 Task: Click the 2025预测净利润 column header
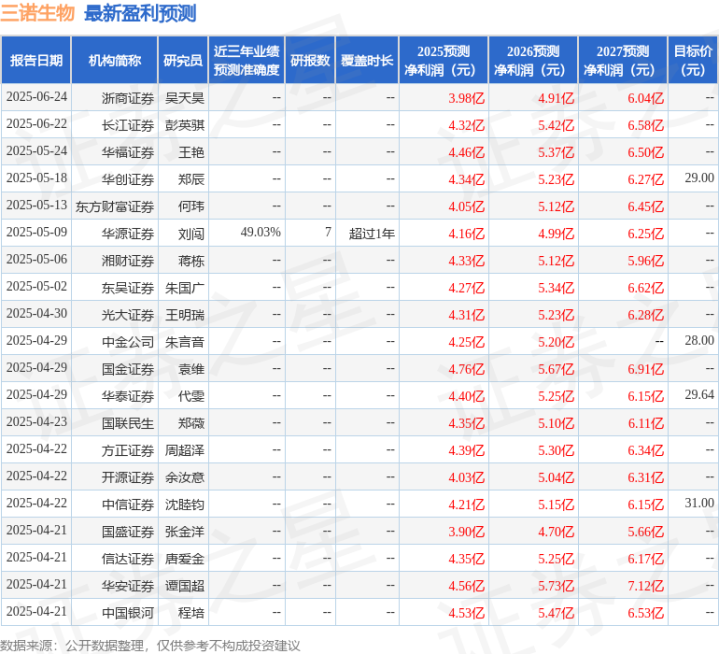(x=443, y=60)
